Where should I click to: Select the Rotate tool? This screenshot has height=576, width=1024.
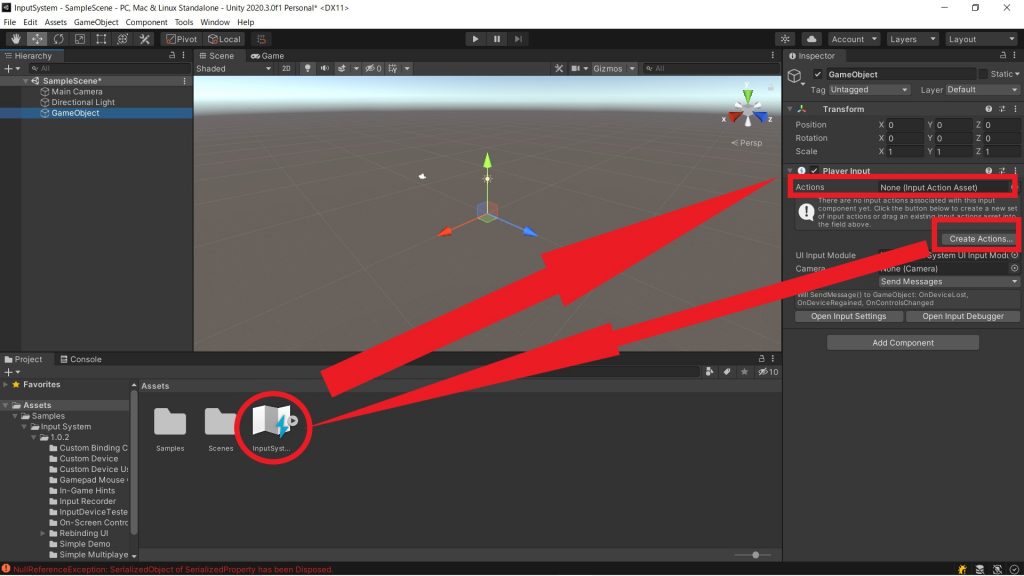[57, 38]
